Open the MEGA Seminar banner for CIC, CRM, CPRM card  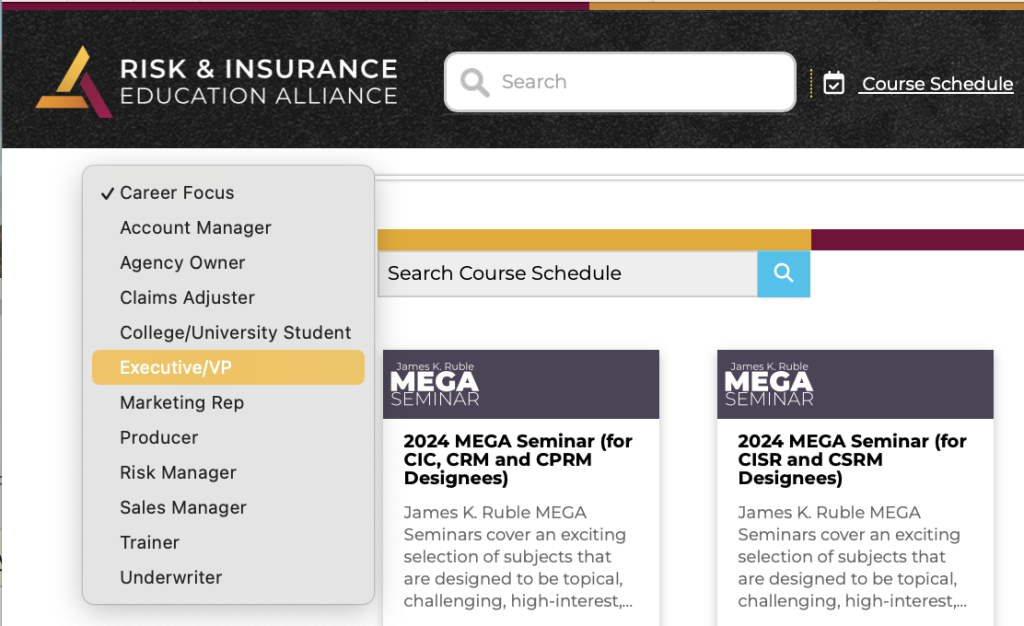pyautogui.click(x=521, y=384)
